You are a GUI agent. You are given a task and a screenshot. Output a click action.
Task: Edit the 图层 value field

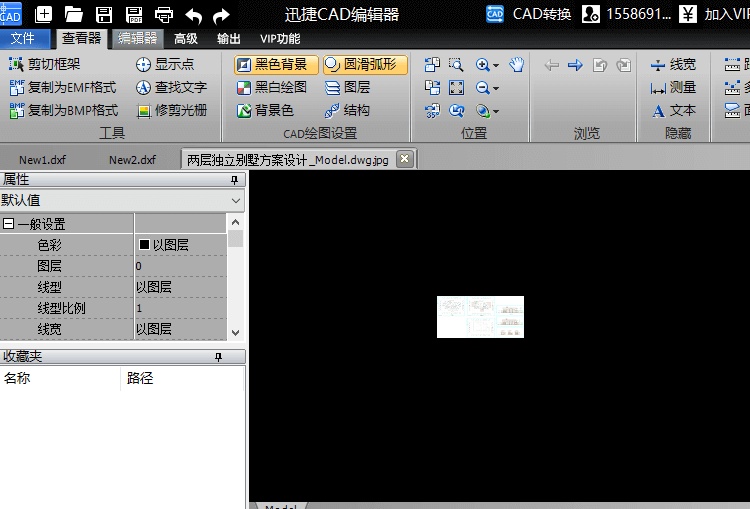[x=181, y=266]
